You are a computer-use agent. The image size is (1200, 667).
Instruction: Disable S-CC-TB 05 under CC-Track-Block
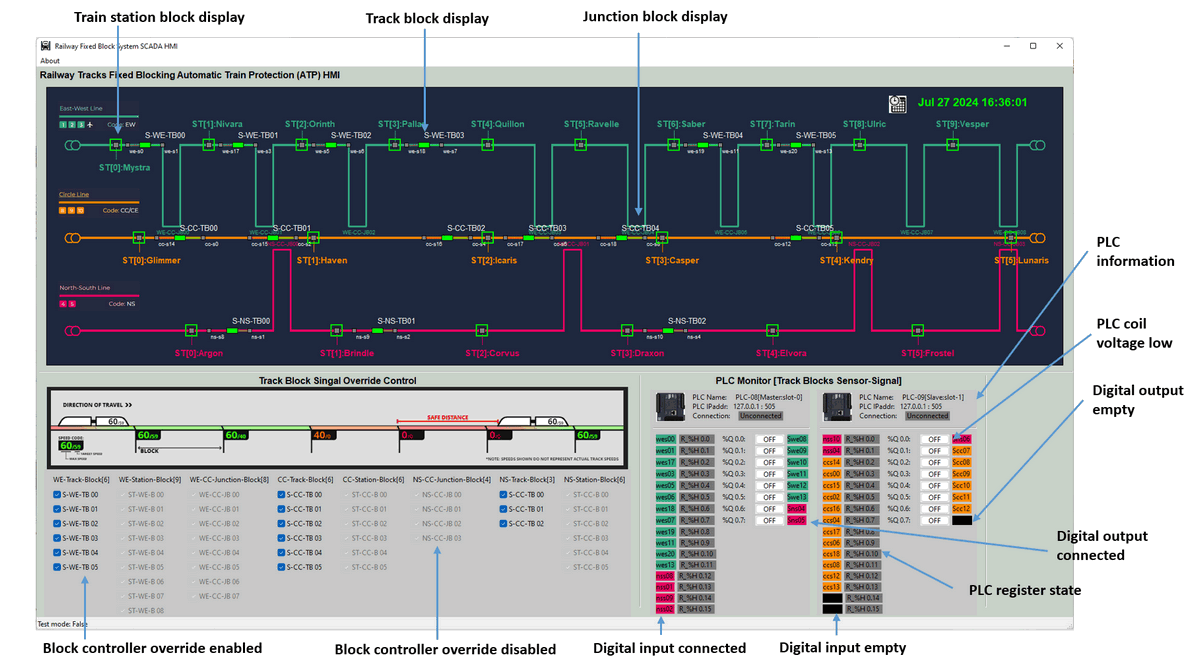tap(282, 567)
